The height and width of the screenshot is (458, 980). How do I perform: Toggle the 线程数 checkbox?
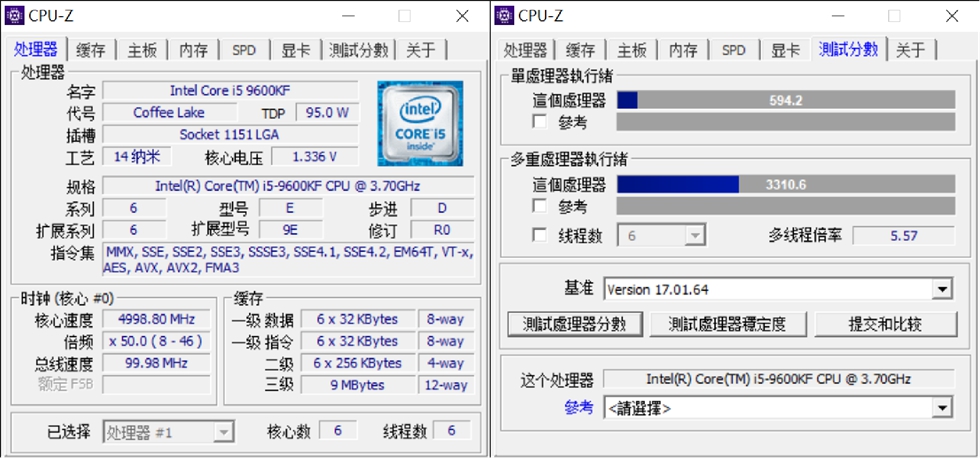(539, 235)
